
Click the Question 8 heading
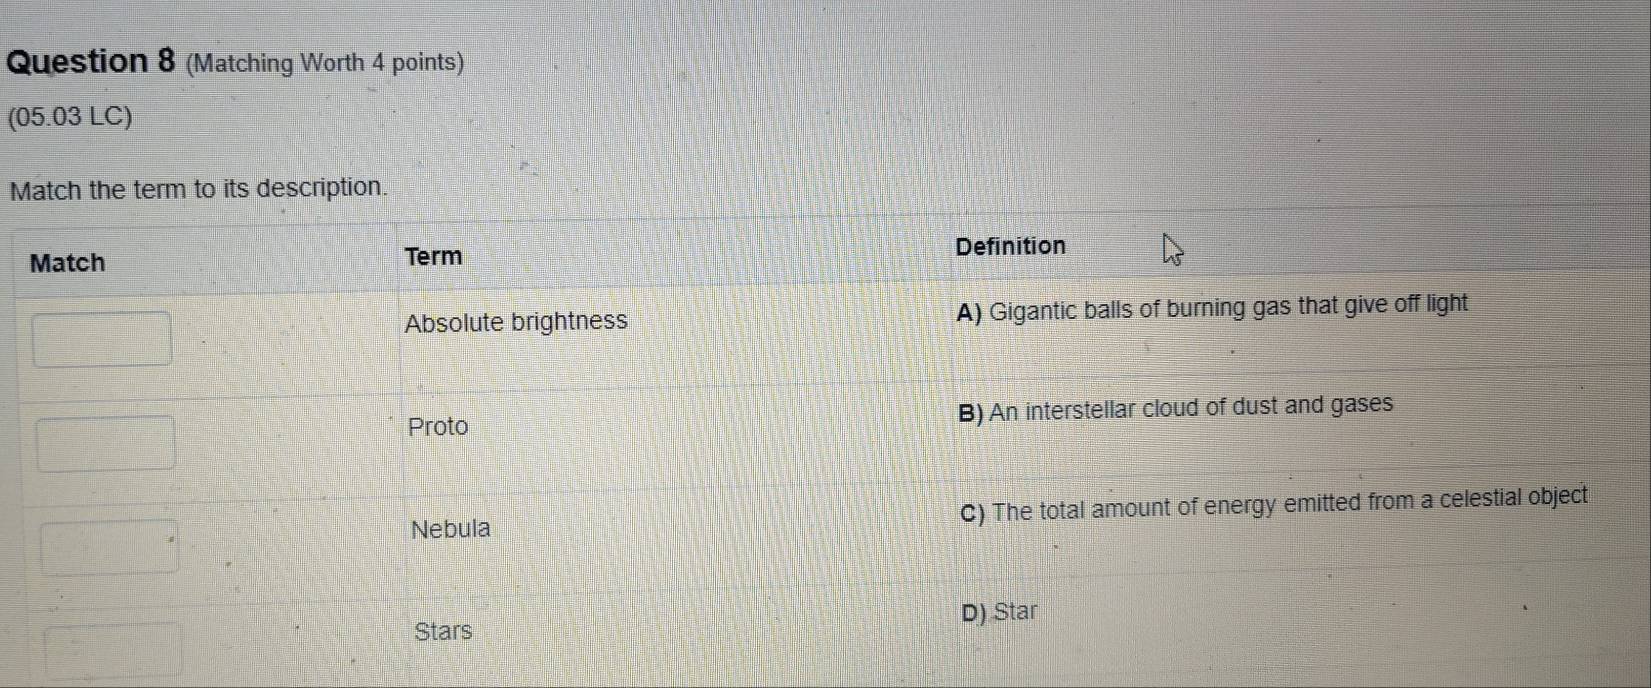pos(91,61)
